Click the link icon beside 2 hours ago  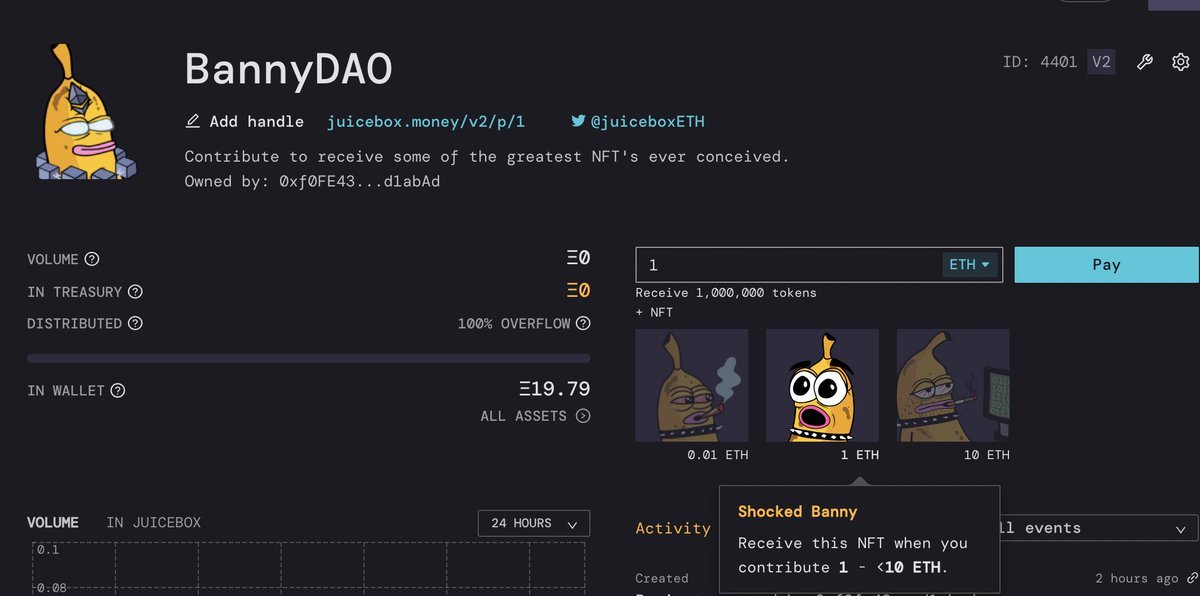pos(1191,579)
